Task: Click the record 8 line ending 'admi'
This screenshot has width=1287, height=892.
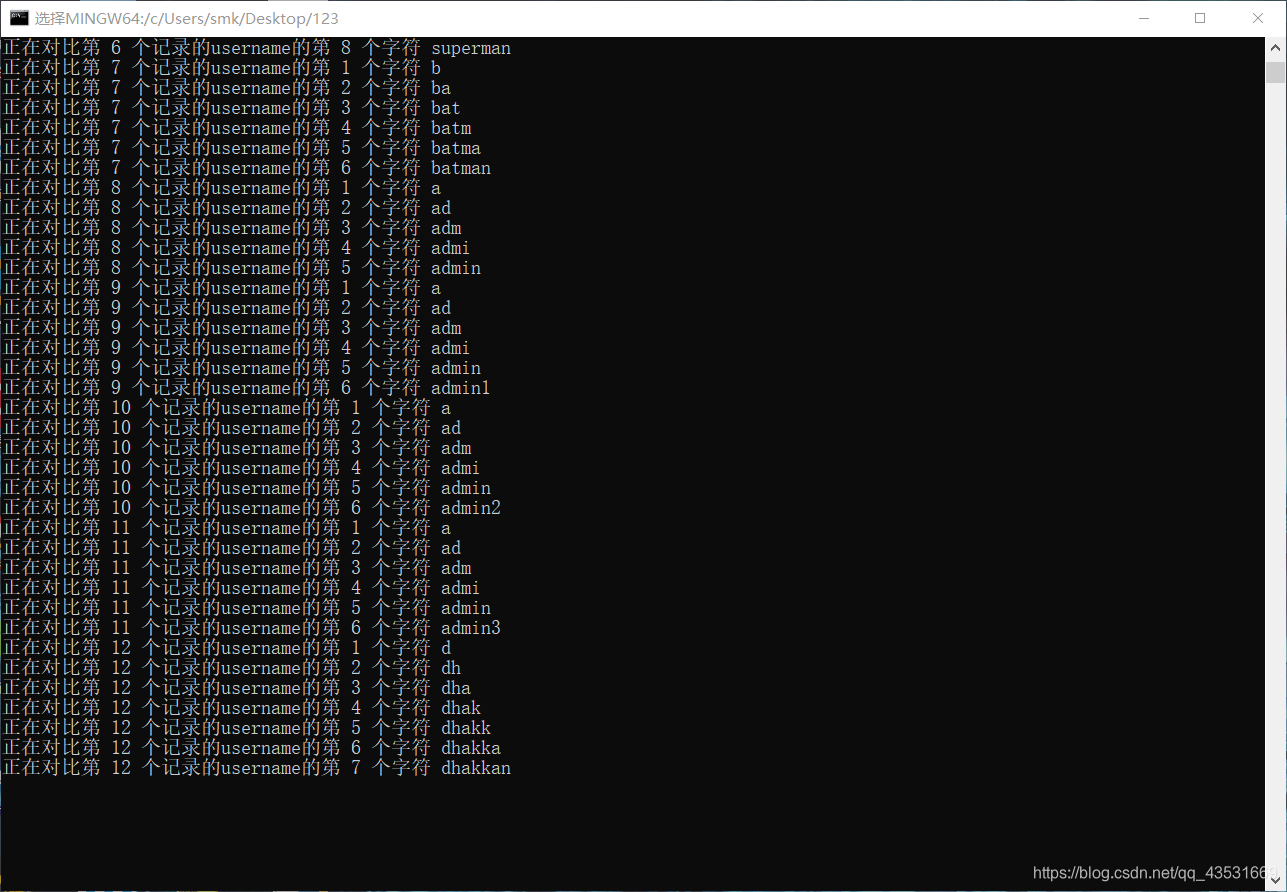Action: 236,248
